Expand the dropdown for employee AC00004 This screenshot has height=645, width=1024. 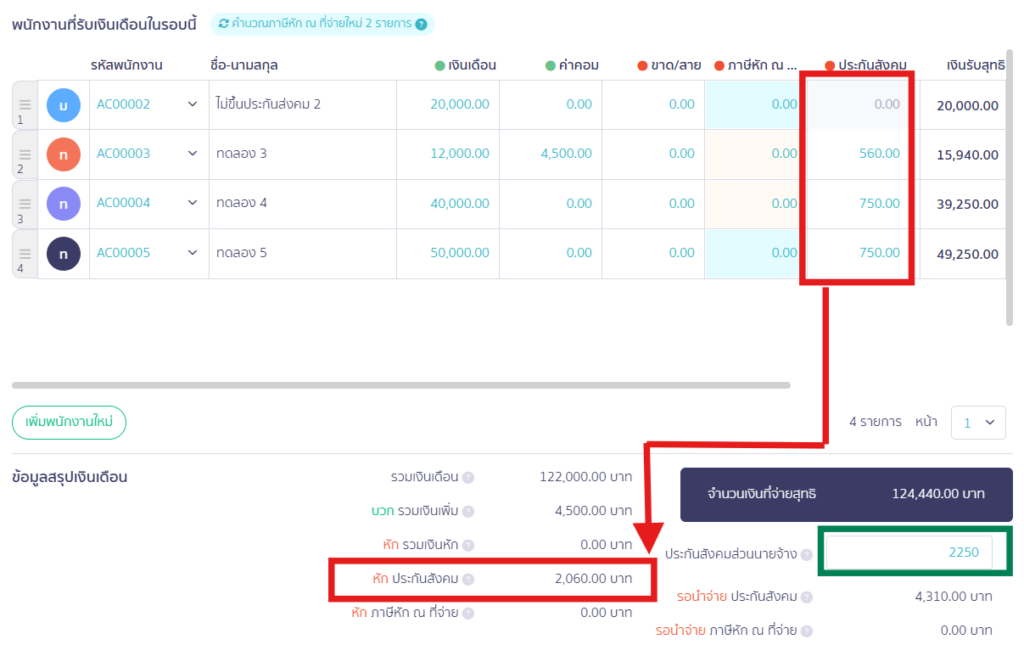tap(192, 203)
